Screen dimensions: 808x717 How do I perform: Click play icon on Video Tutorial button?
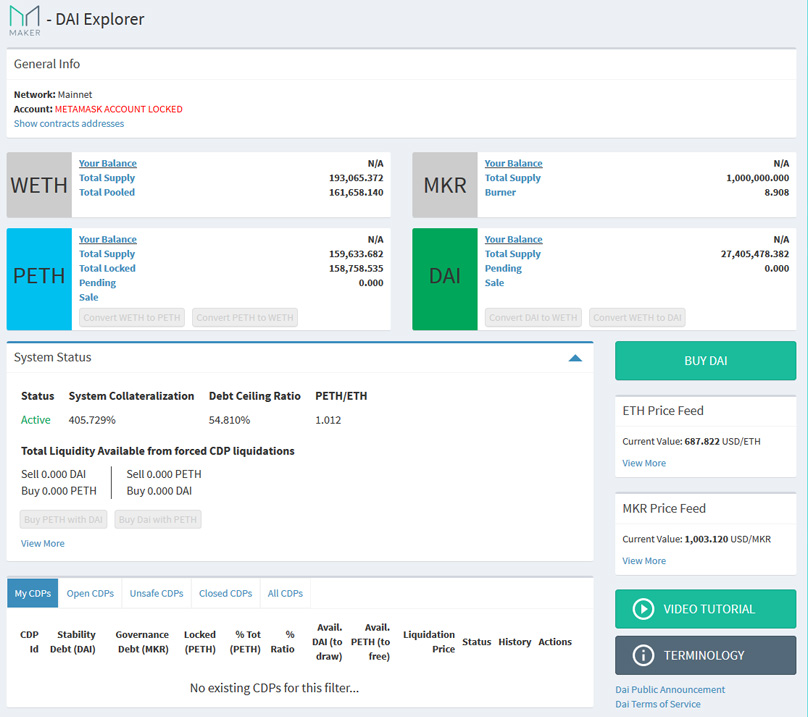coord(643,609)
